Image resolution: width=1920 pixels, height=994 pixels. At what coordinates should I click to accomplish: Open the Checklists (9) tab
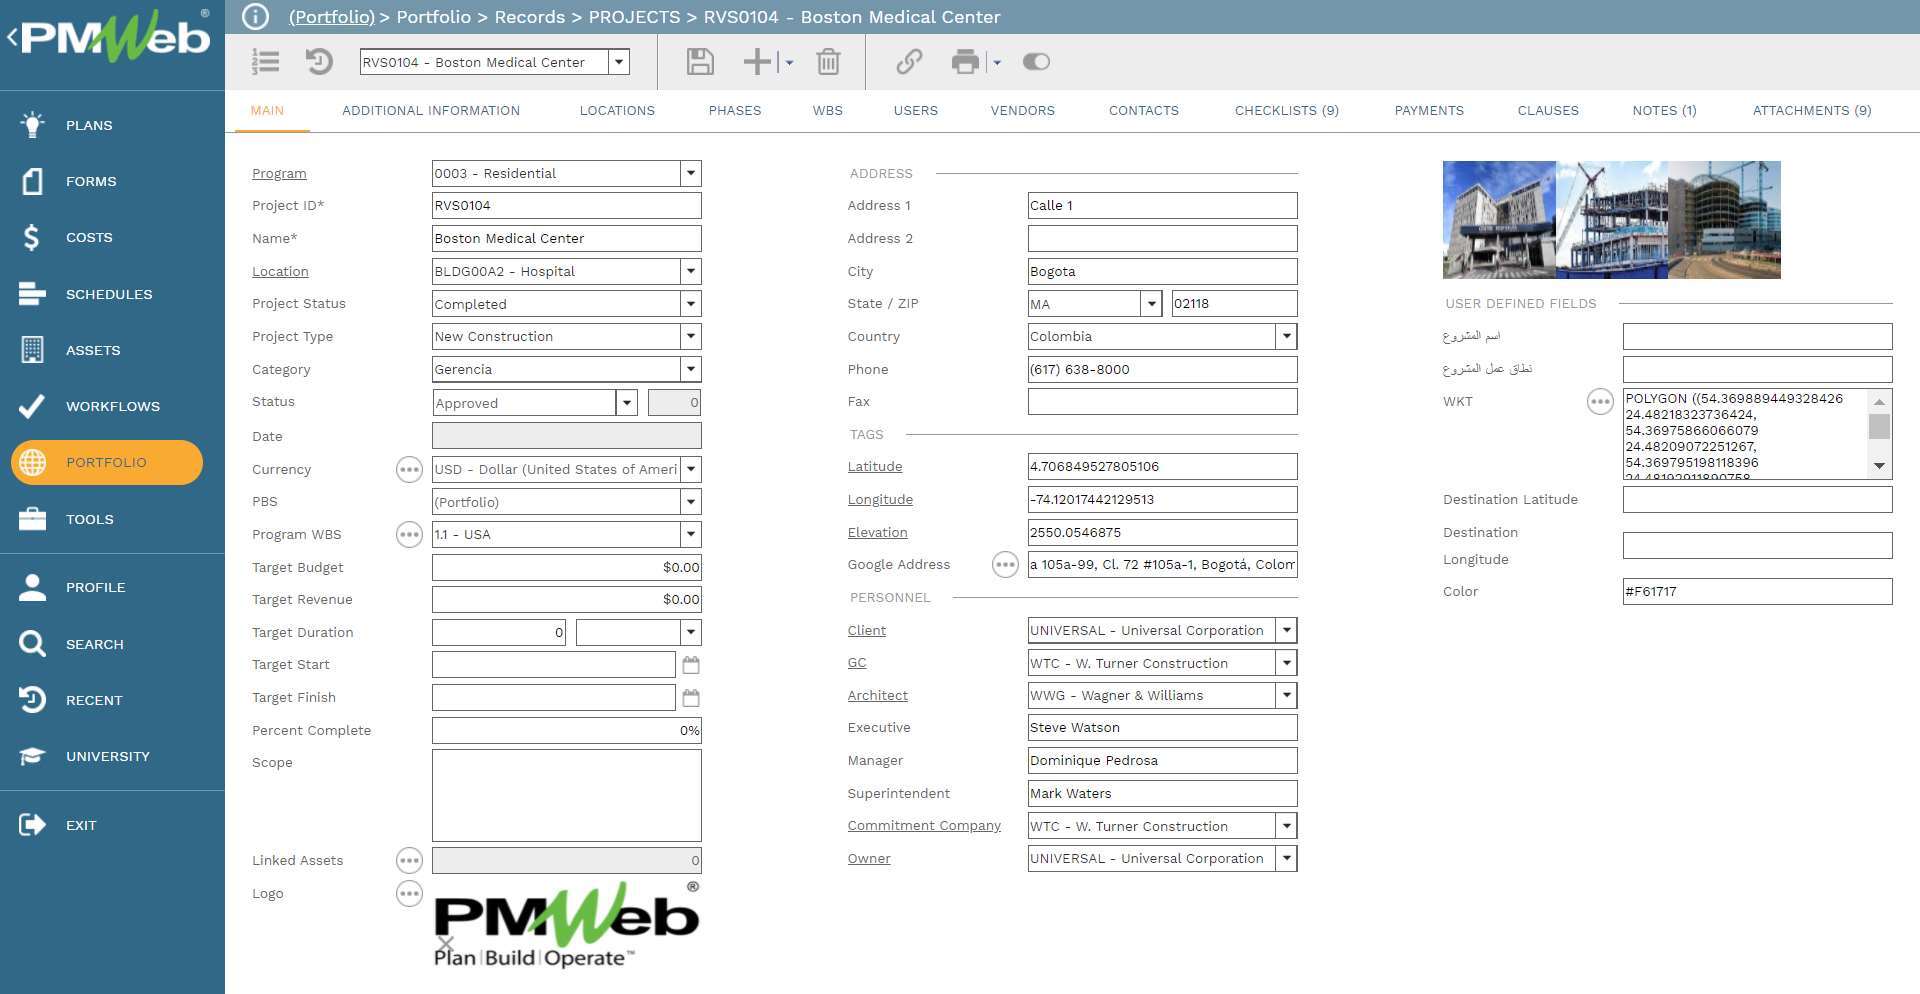click(1286, 111)
